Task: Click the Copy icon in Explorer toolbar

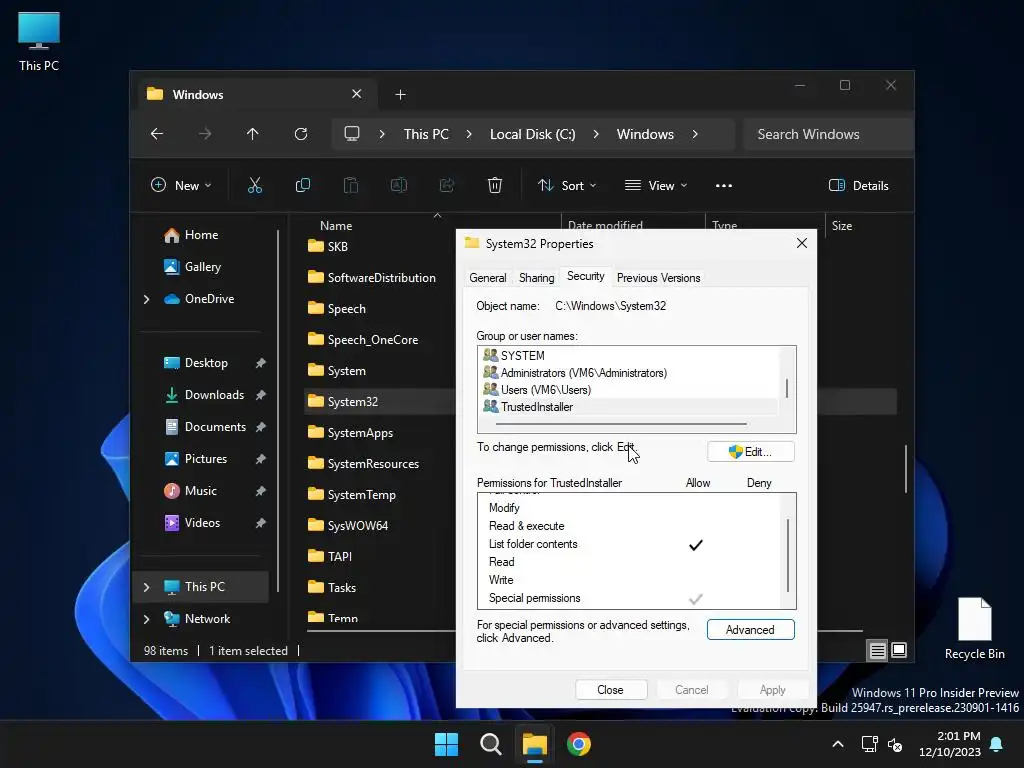Action: 302,185
